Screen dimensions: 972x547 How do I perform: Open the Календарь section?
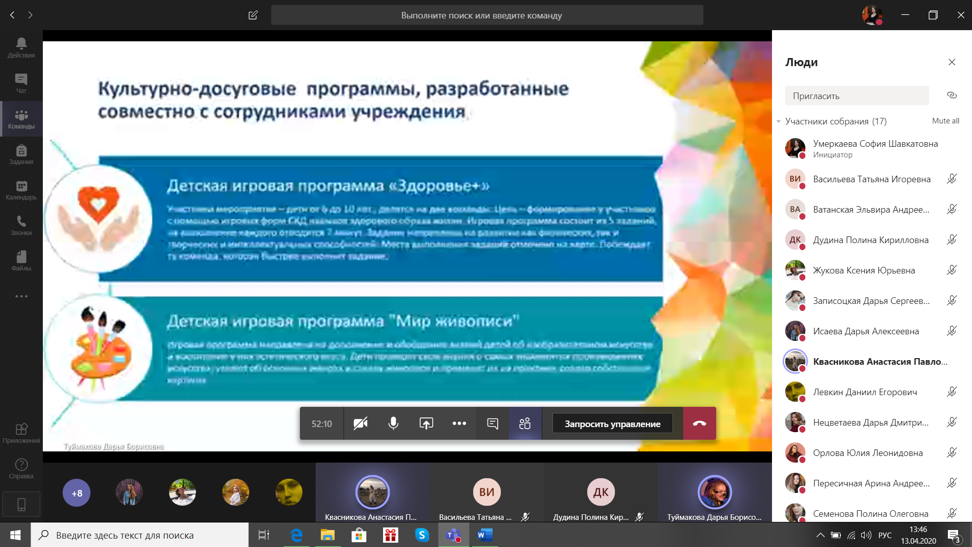point(21,189)
